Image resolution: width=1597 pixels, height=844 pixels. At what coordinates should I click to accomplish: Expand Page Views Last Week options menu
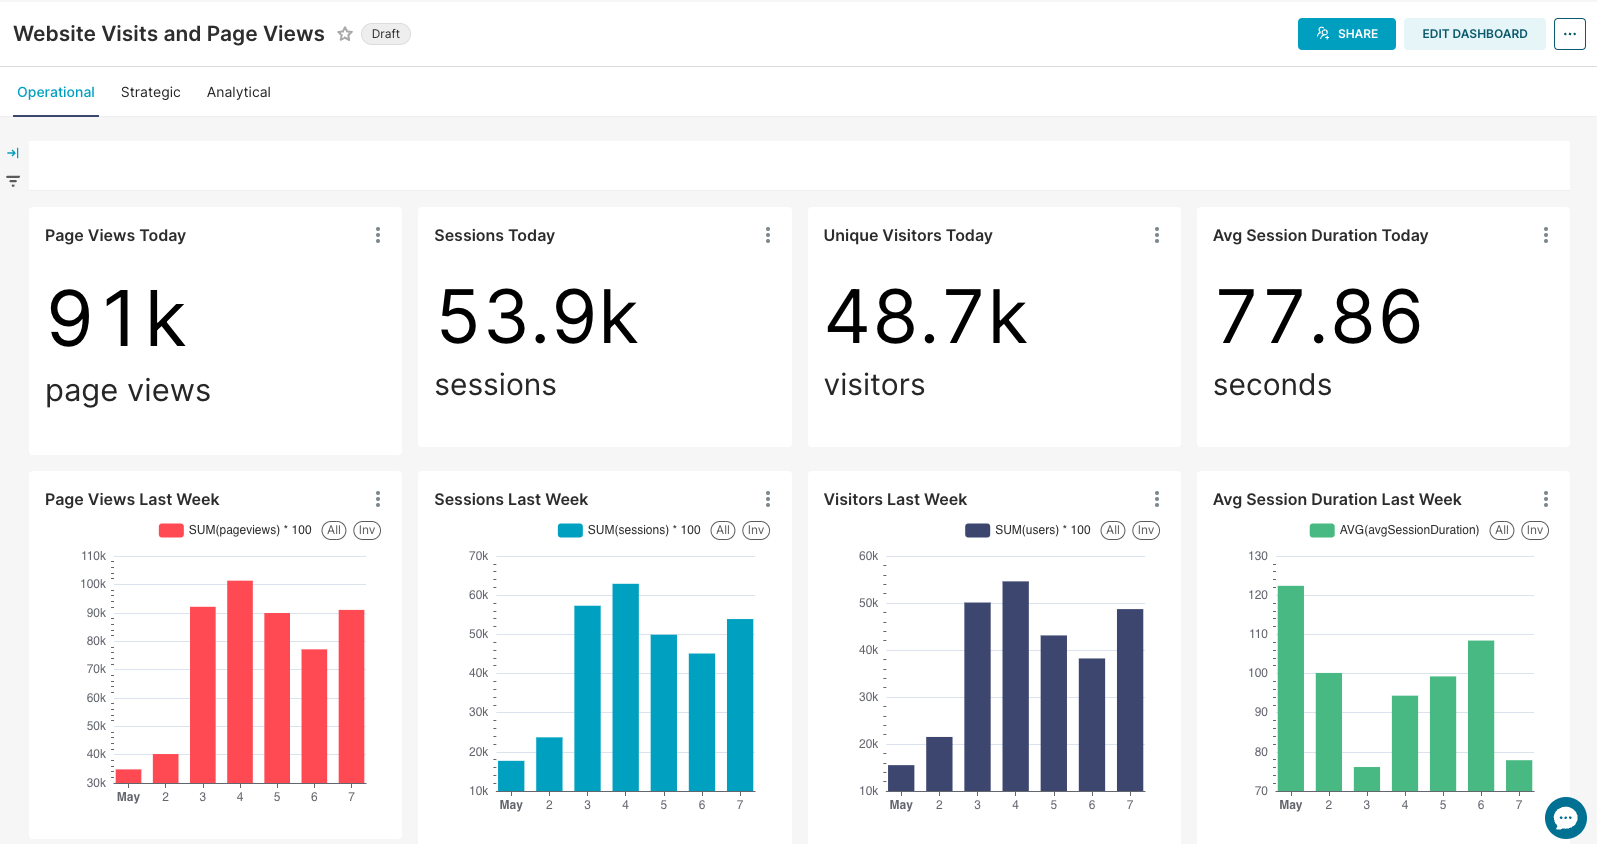click(x=378, y=499)
